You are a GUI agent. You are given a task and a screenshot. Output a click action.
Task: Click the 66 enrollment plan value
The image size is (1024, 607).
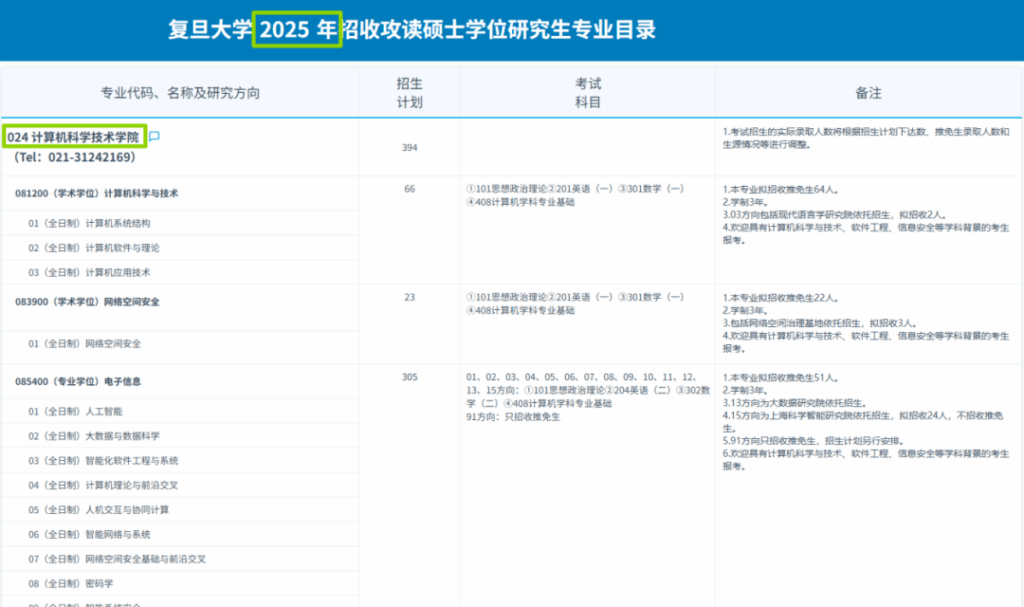pyautogui.click(x=409, y=189)
